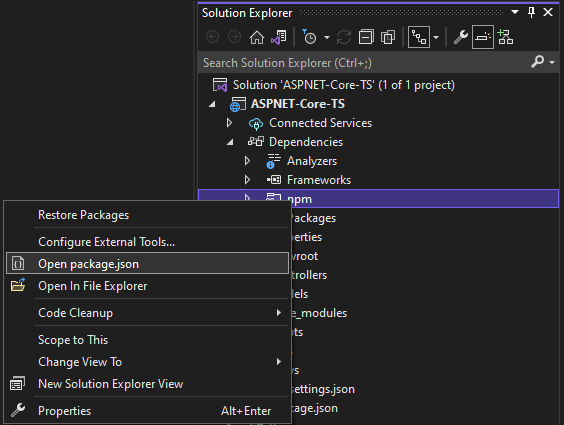Image resolution: width=564 pixels, height=425 pixels.
Task: Click the Forward navigation arrow in Solution Explorer
Action: point(235,37)
